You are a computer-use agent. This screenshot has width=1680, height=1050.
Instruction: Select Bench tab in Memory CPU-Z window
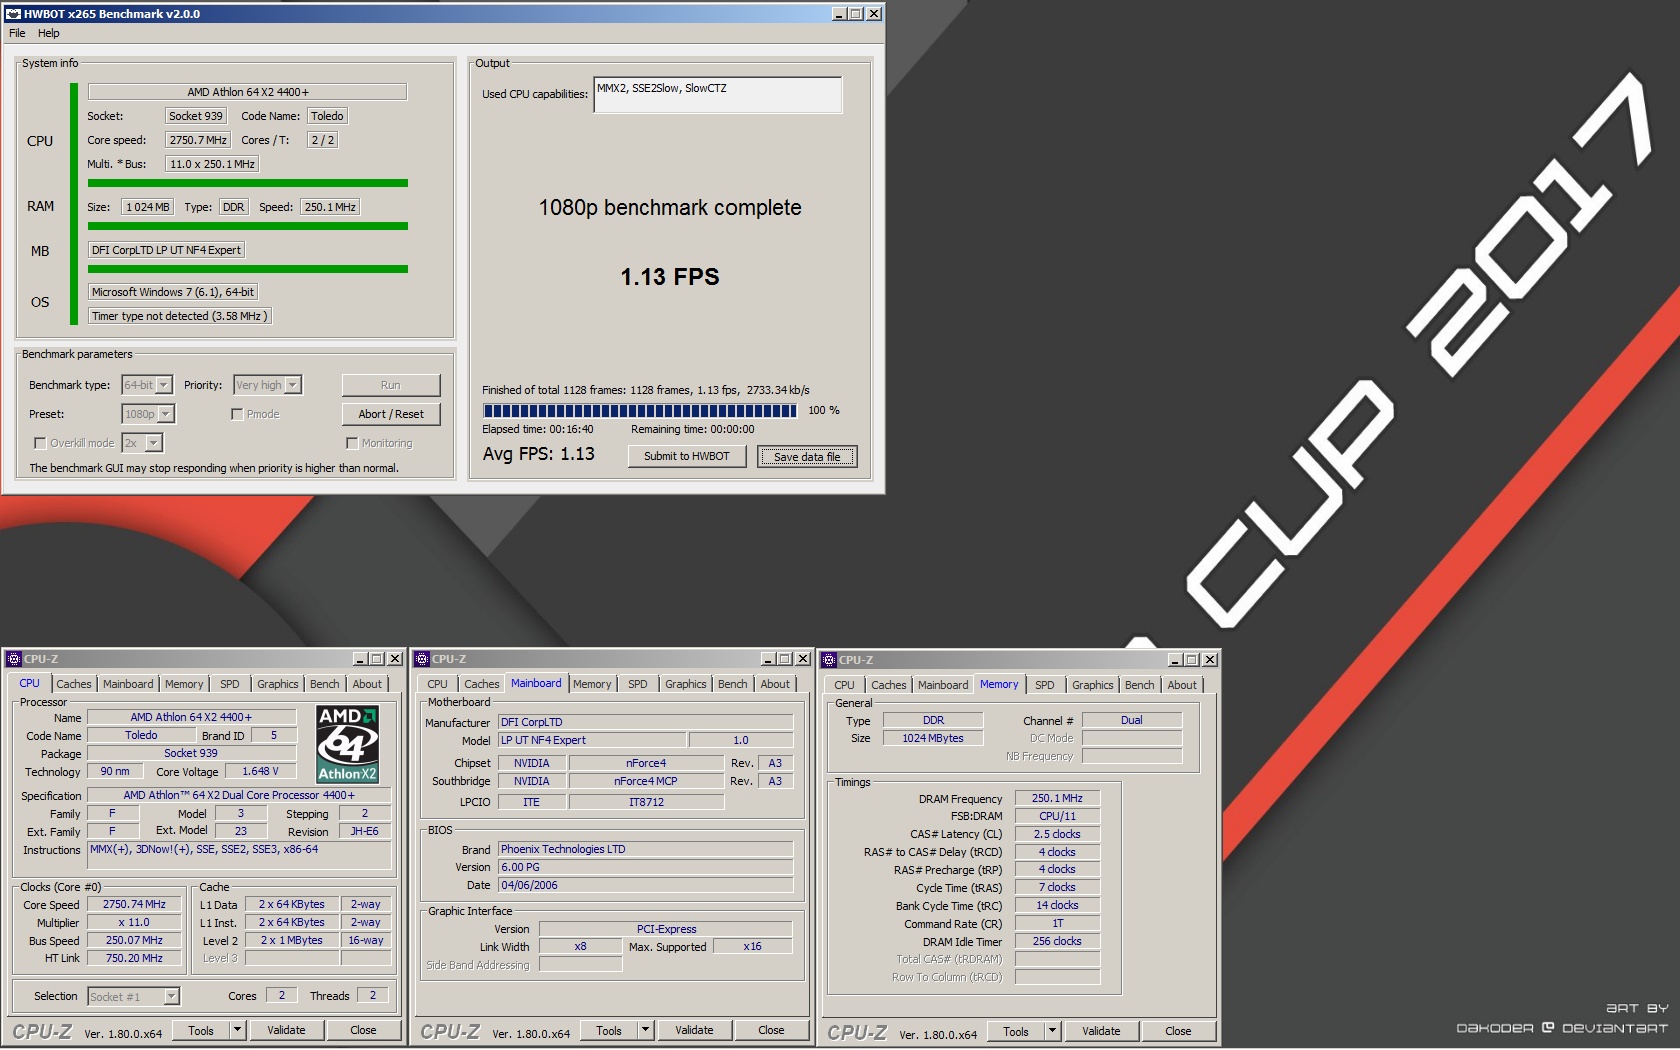[1140, 685]
